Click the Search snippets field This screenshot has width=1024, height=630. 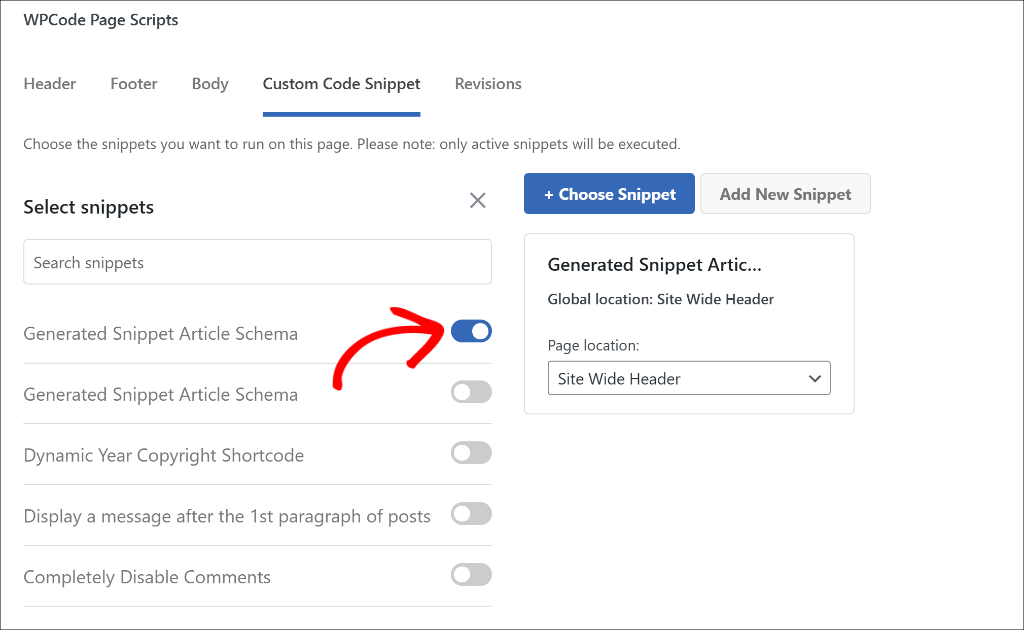coord(257,262)
